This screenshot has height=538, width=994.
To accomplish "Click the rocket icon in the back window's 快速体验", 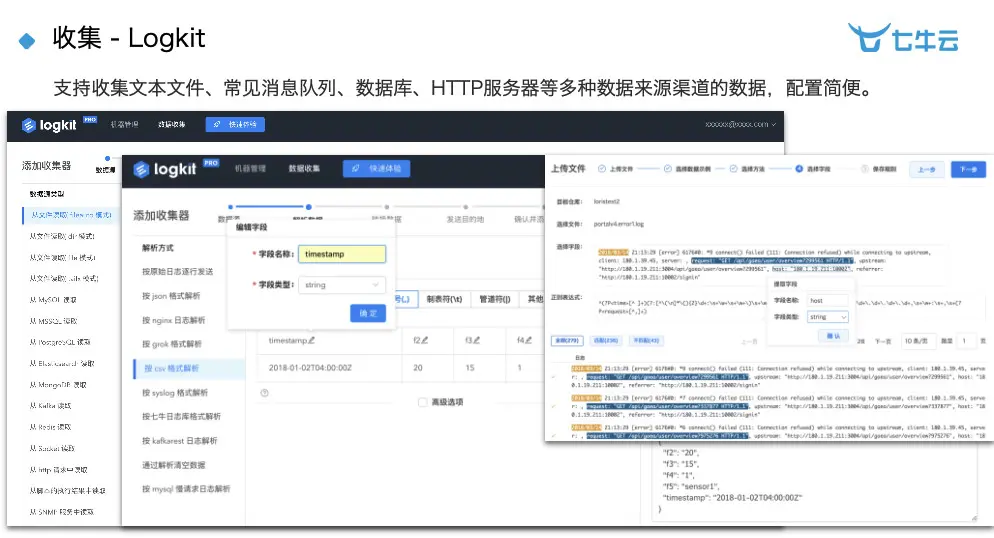I will [217, 124].
